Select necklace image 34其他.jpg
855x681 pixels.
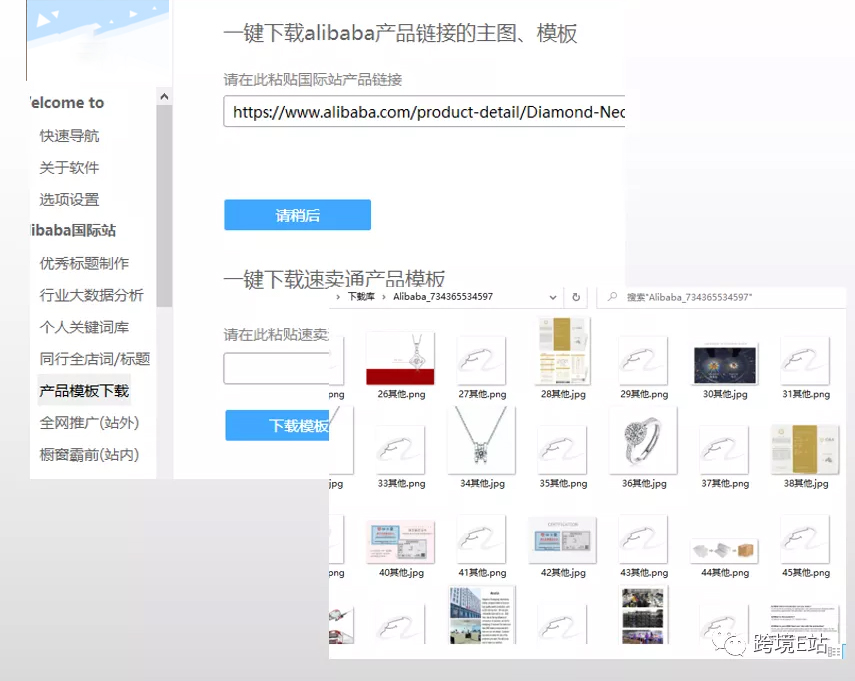click(482, 441)
